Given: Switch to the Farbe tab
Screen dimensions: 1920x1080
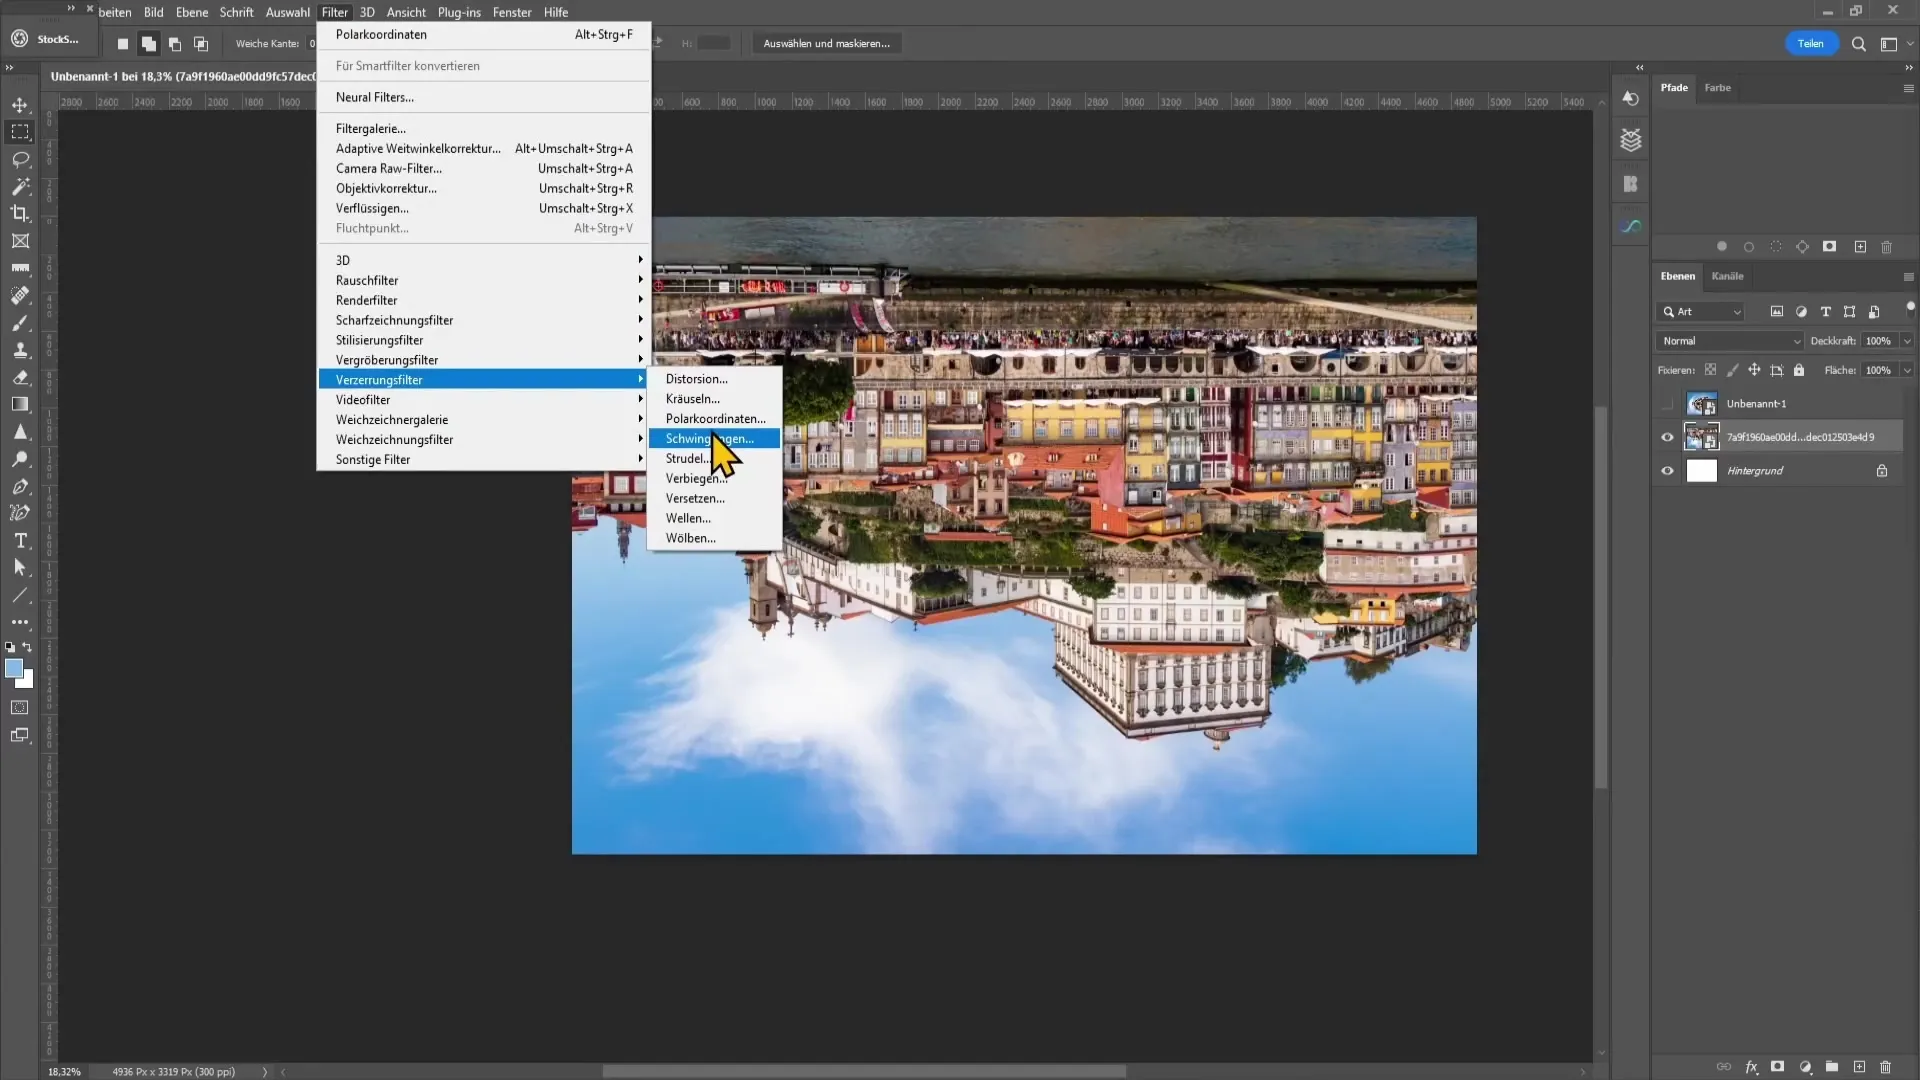Looking at the screenshot, I should pos(1718,88).
